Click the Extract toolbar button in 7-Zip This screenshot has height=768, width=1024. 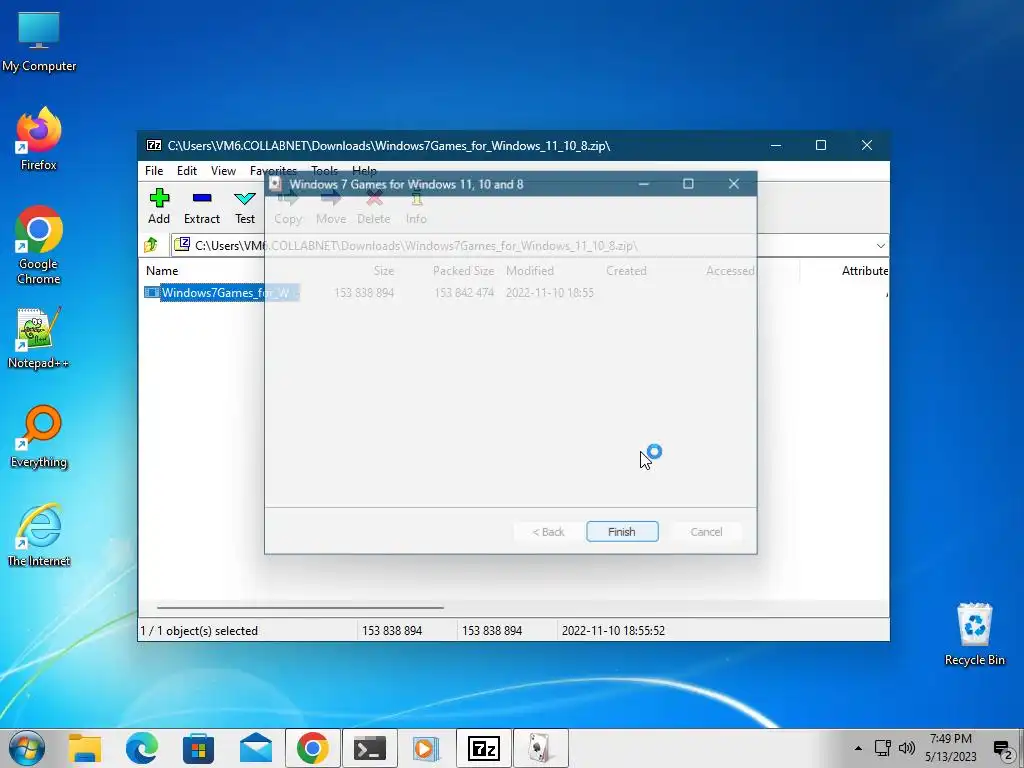202,206
